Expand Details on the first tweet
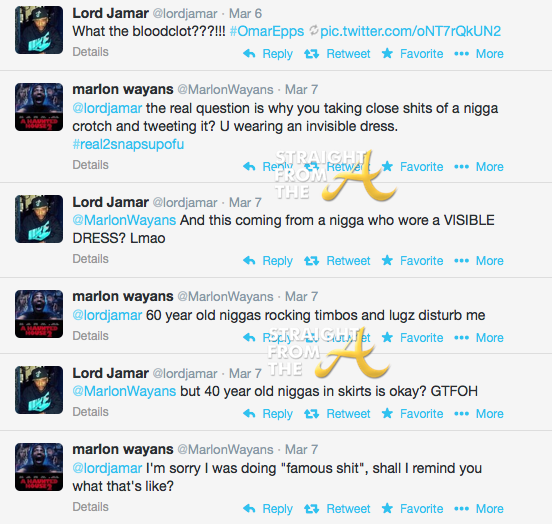 point(90,52)
